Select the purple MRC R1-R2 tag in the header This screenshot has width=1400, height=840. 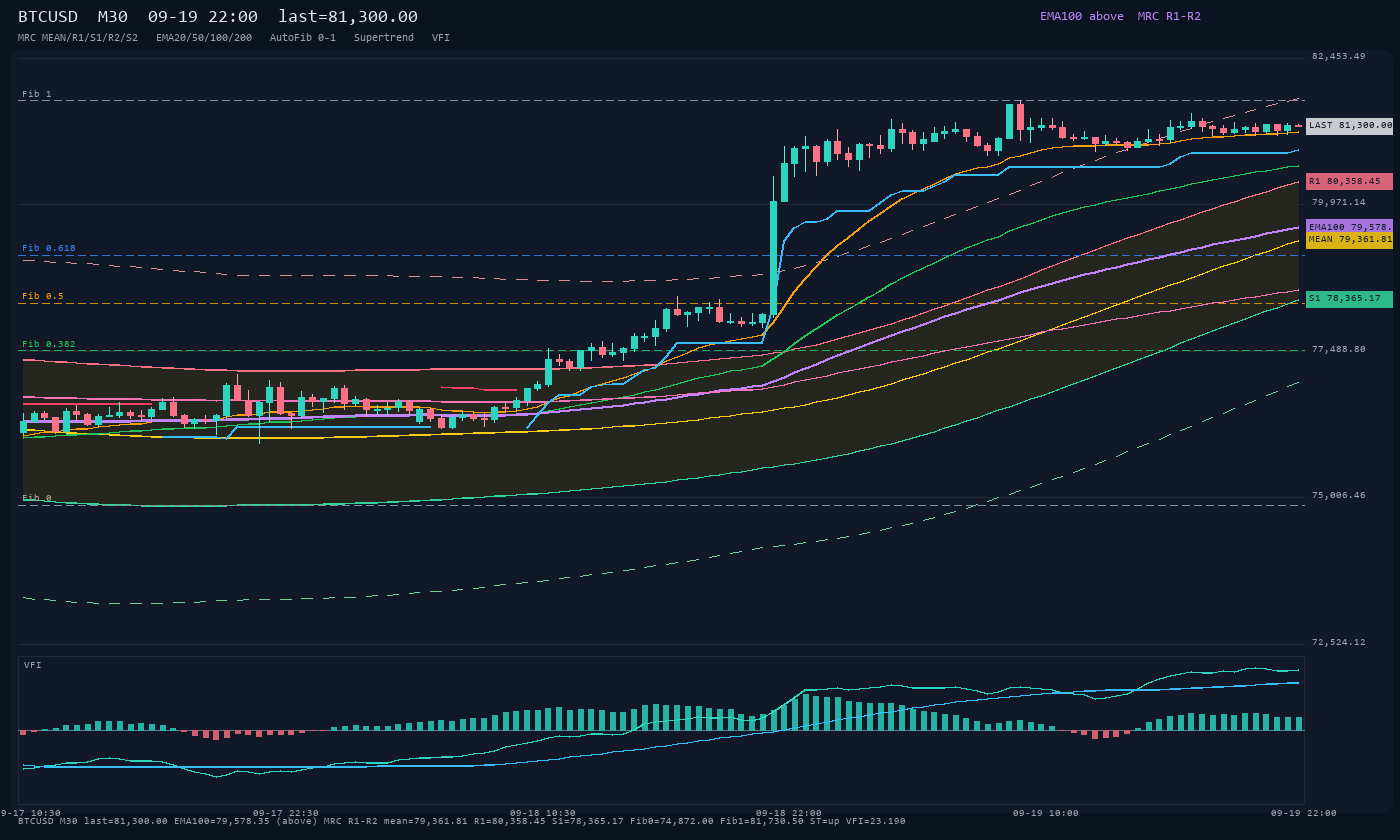[x=1169, y=16]
